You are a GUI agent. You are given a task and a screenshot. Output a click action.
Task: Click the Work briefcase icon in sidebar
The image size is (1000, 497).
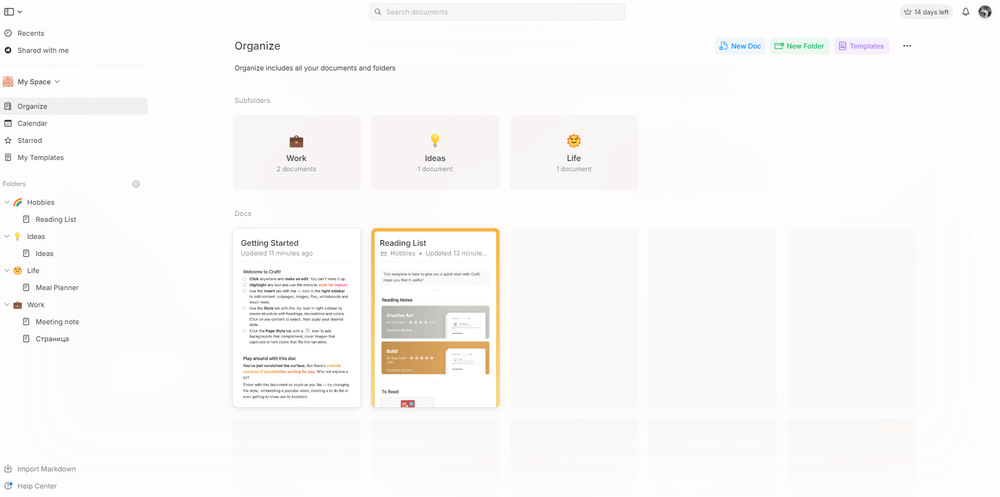pyautogui.click(x=18, y=305)
